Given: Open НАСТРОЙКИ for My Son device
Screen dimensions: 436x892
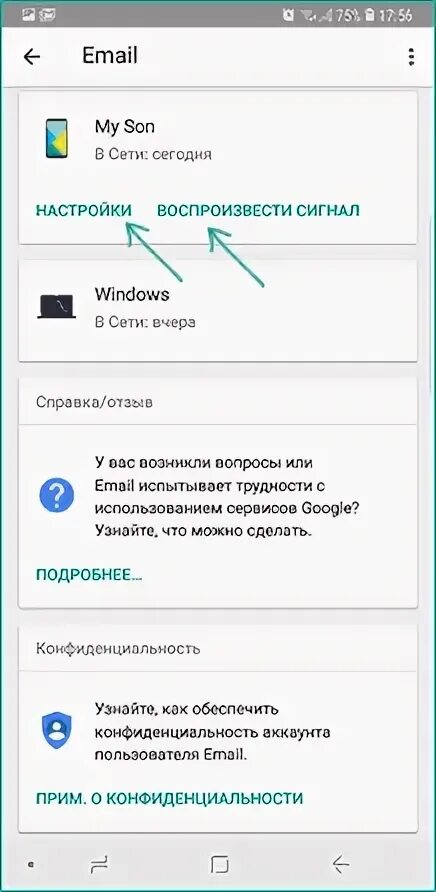Looking at the screenshot, I should tap(84, 210).
